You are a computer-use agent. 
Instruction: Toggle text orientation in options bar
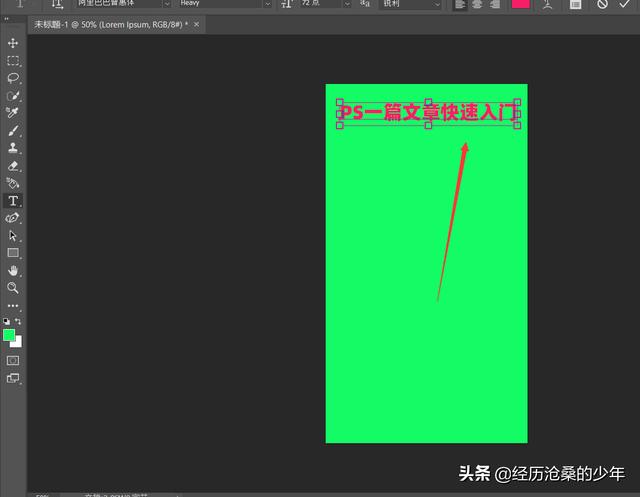tap(57, 4)
